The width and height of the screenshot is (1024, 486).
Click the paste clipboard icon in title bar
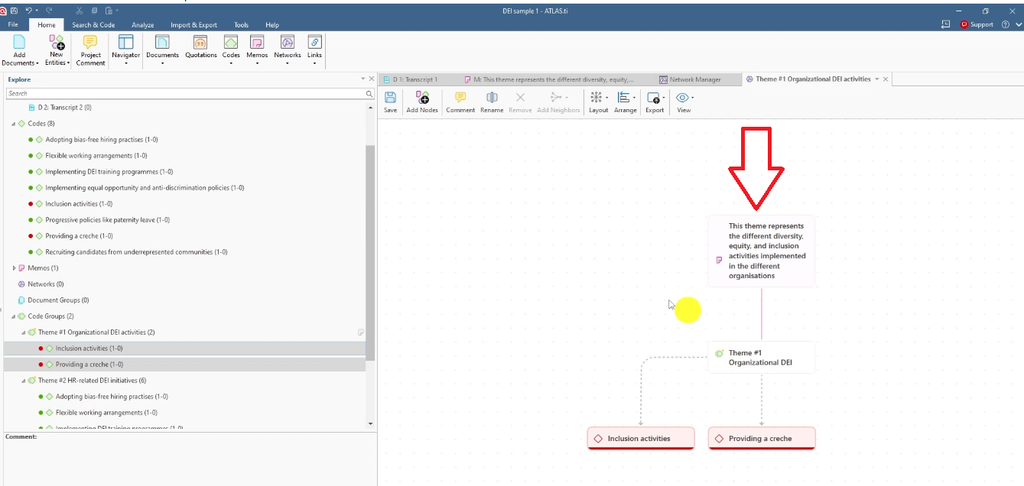(108, 10)
